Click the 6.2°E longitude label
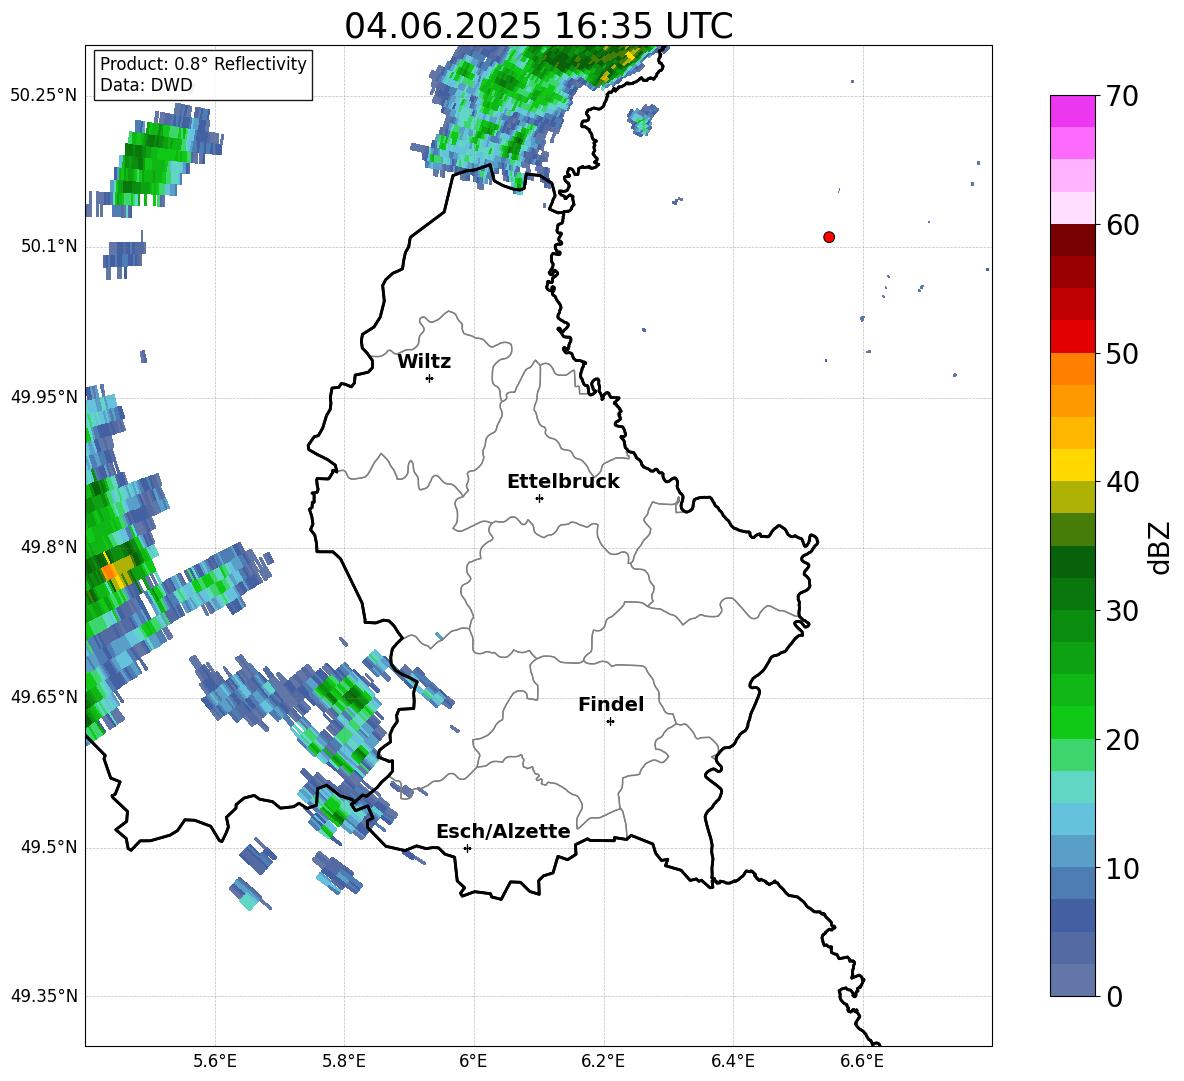This screenshot has width=1184, height=1081. point(603,1061)
